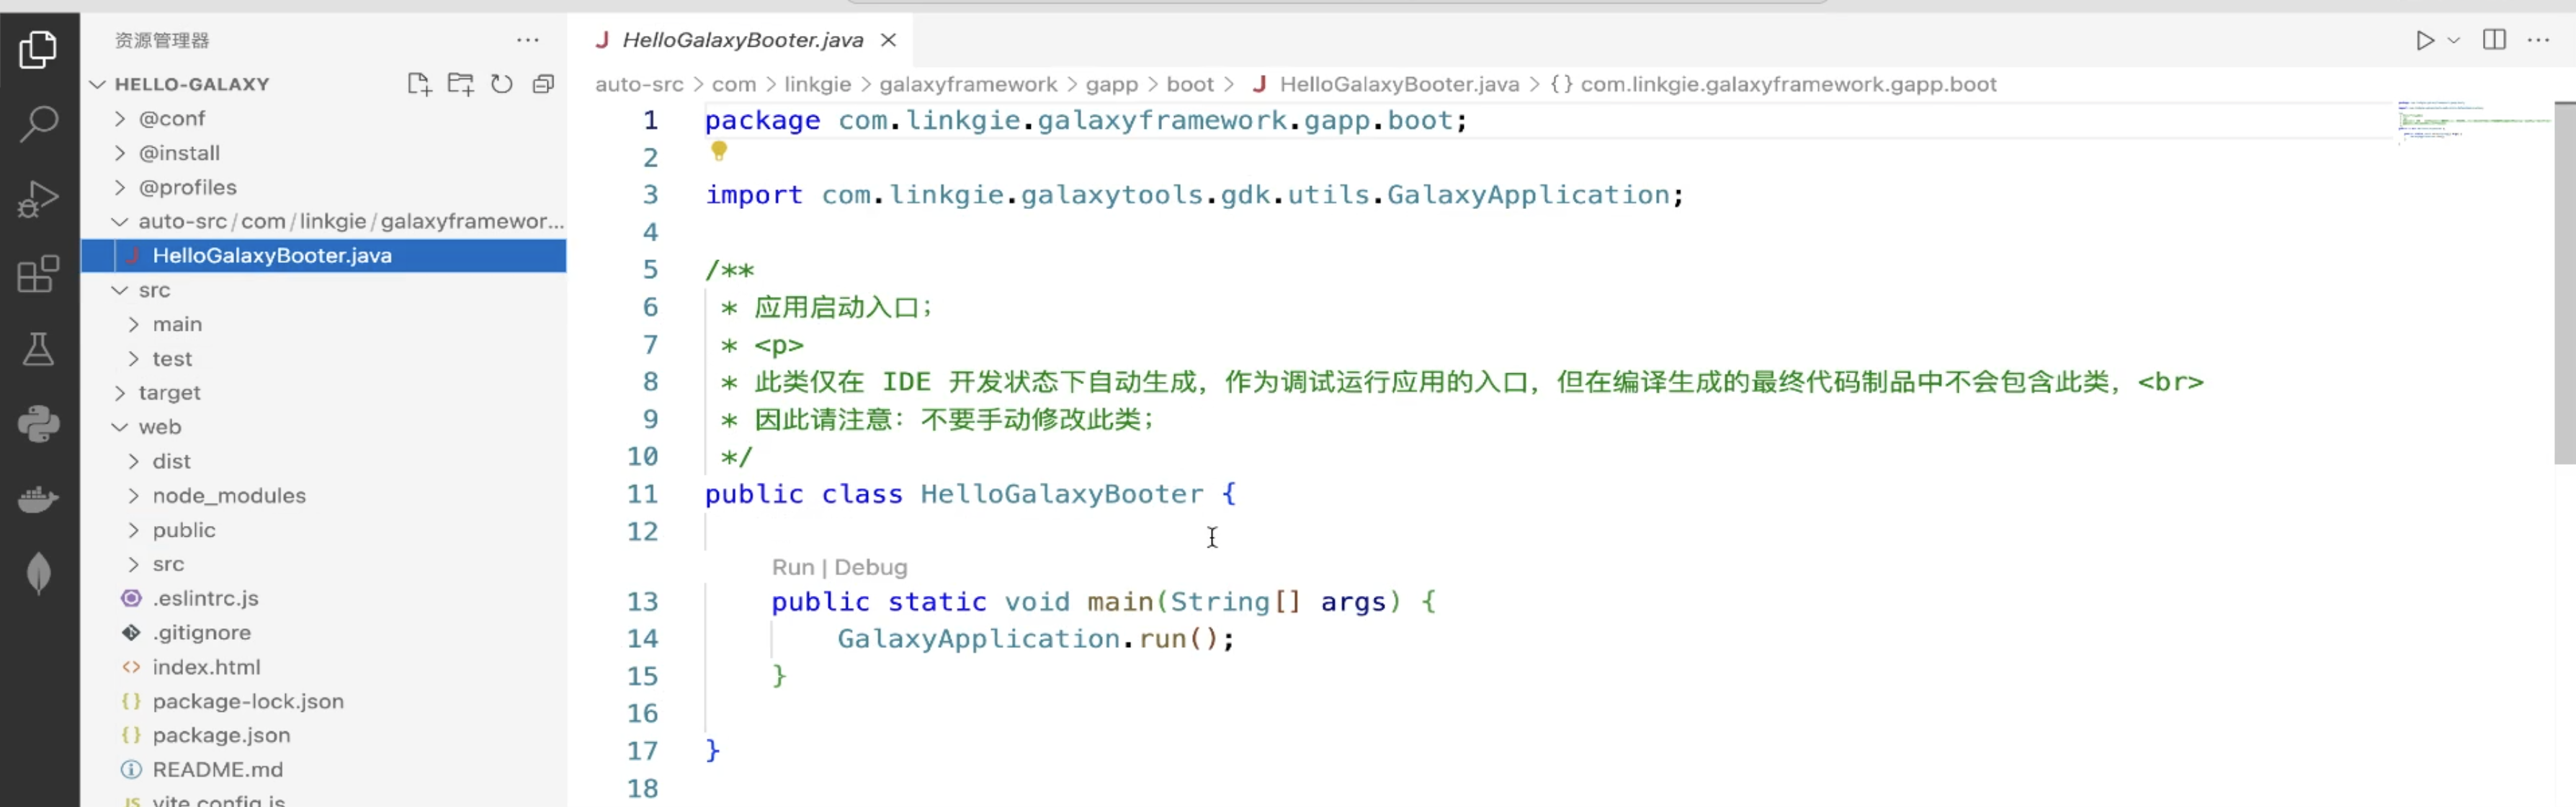Run the Java file with play button
This screenshot has width=2576, height=807.
(x=2424, y=40)
